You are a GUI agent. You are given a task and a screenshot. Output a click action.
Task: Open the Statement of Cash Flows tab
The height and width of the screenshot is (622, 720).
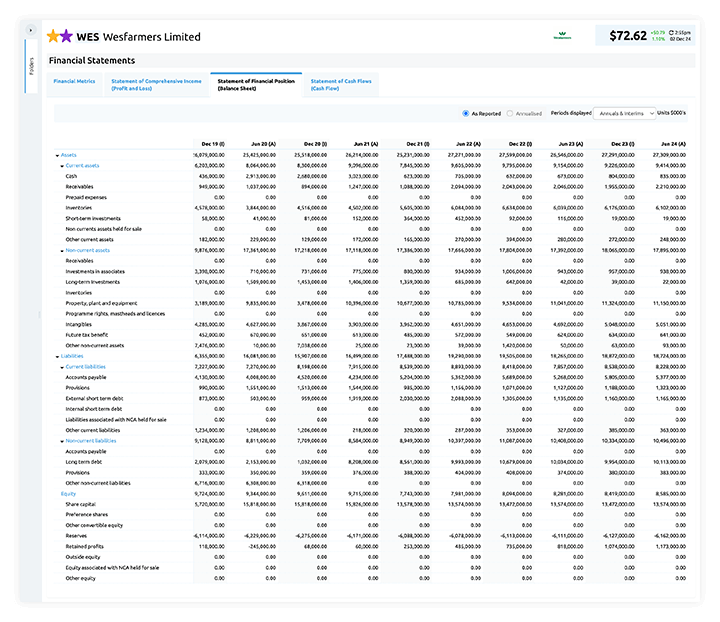pyautogui.click(x=340, y=84)
